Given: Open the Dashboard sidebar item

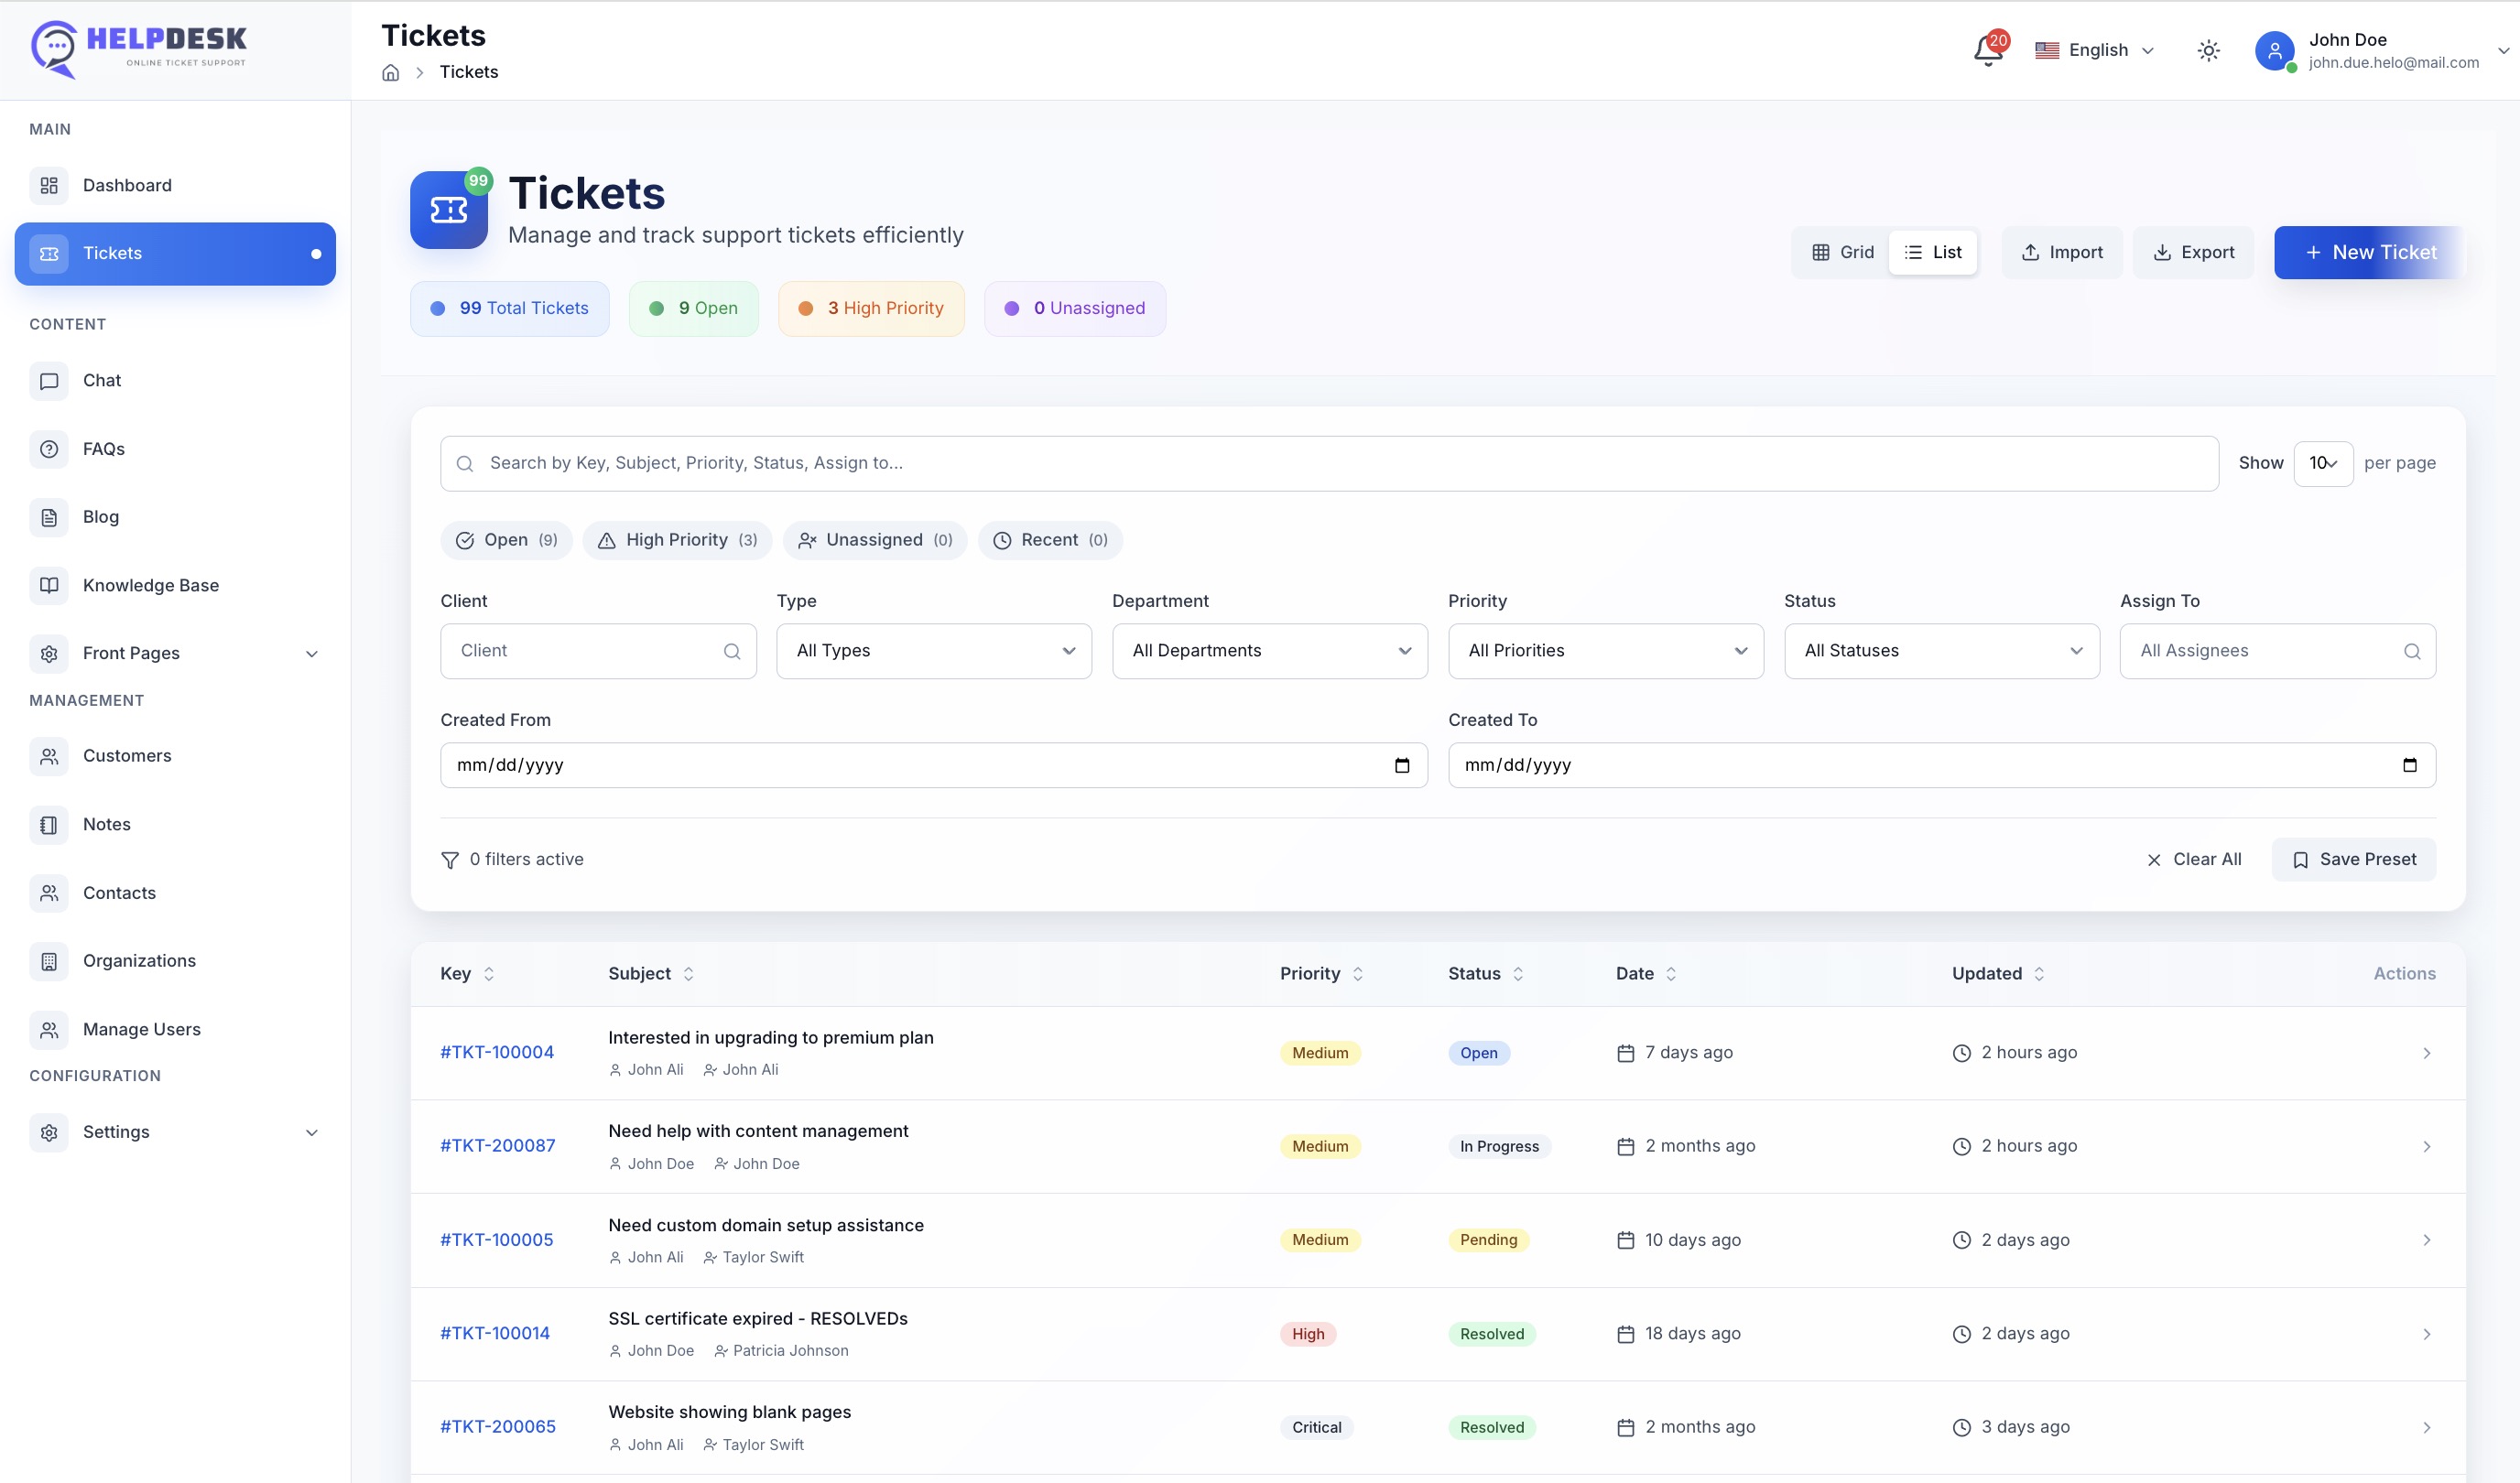Looking at the screenshot, I should pos(127,185).
